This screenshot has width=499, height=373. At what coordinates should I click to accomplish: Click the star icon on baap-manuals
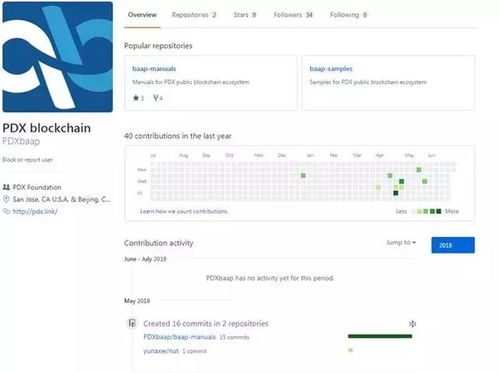(x=136, y=98)
